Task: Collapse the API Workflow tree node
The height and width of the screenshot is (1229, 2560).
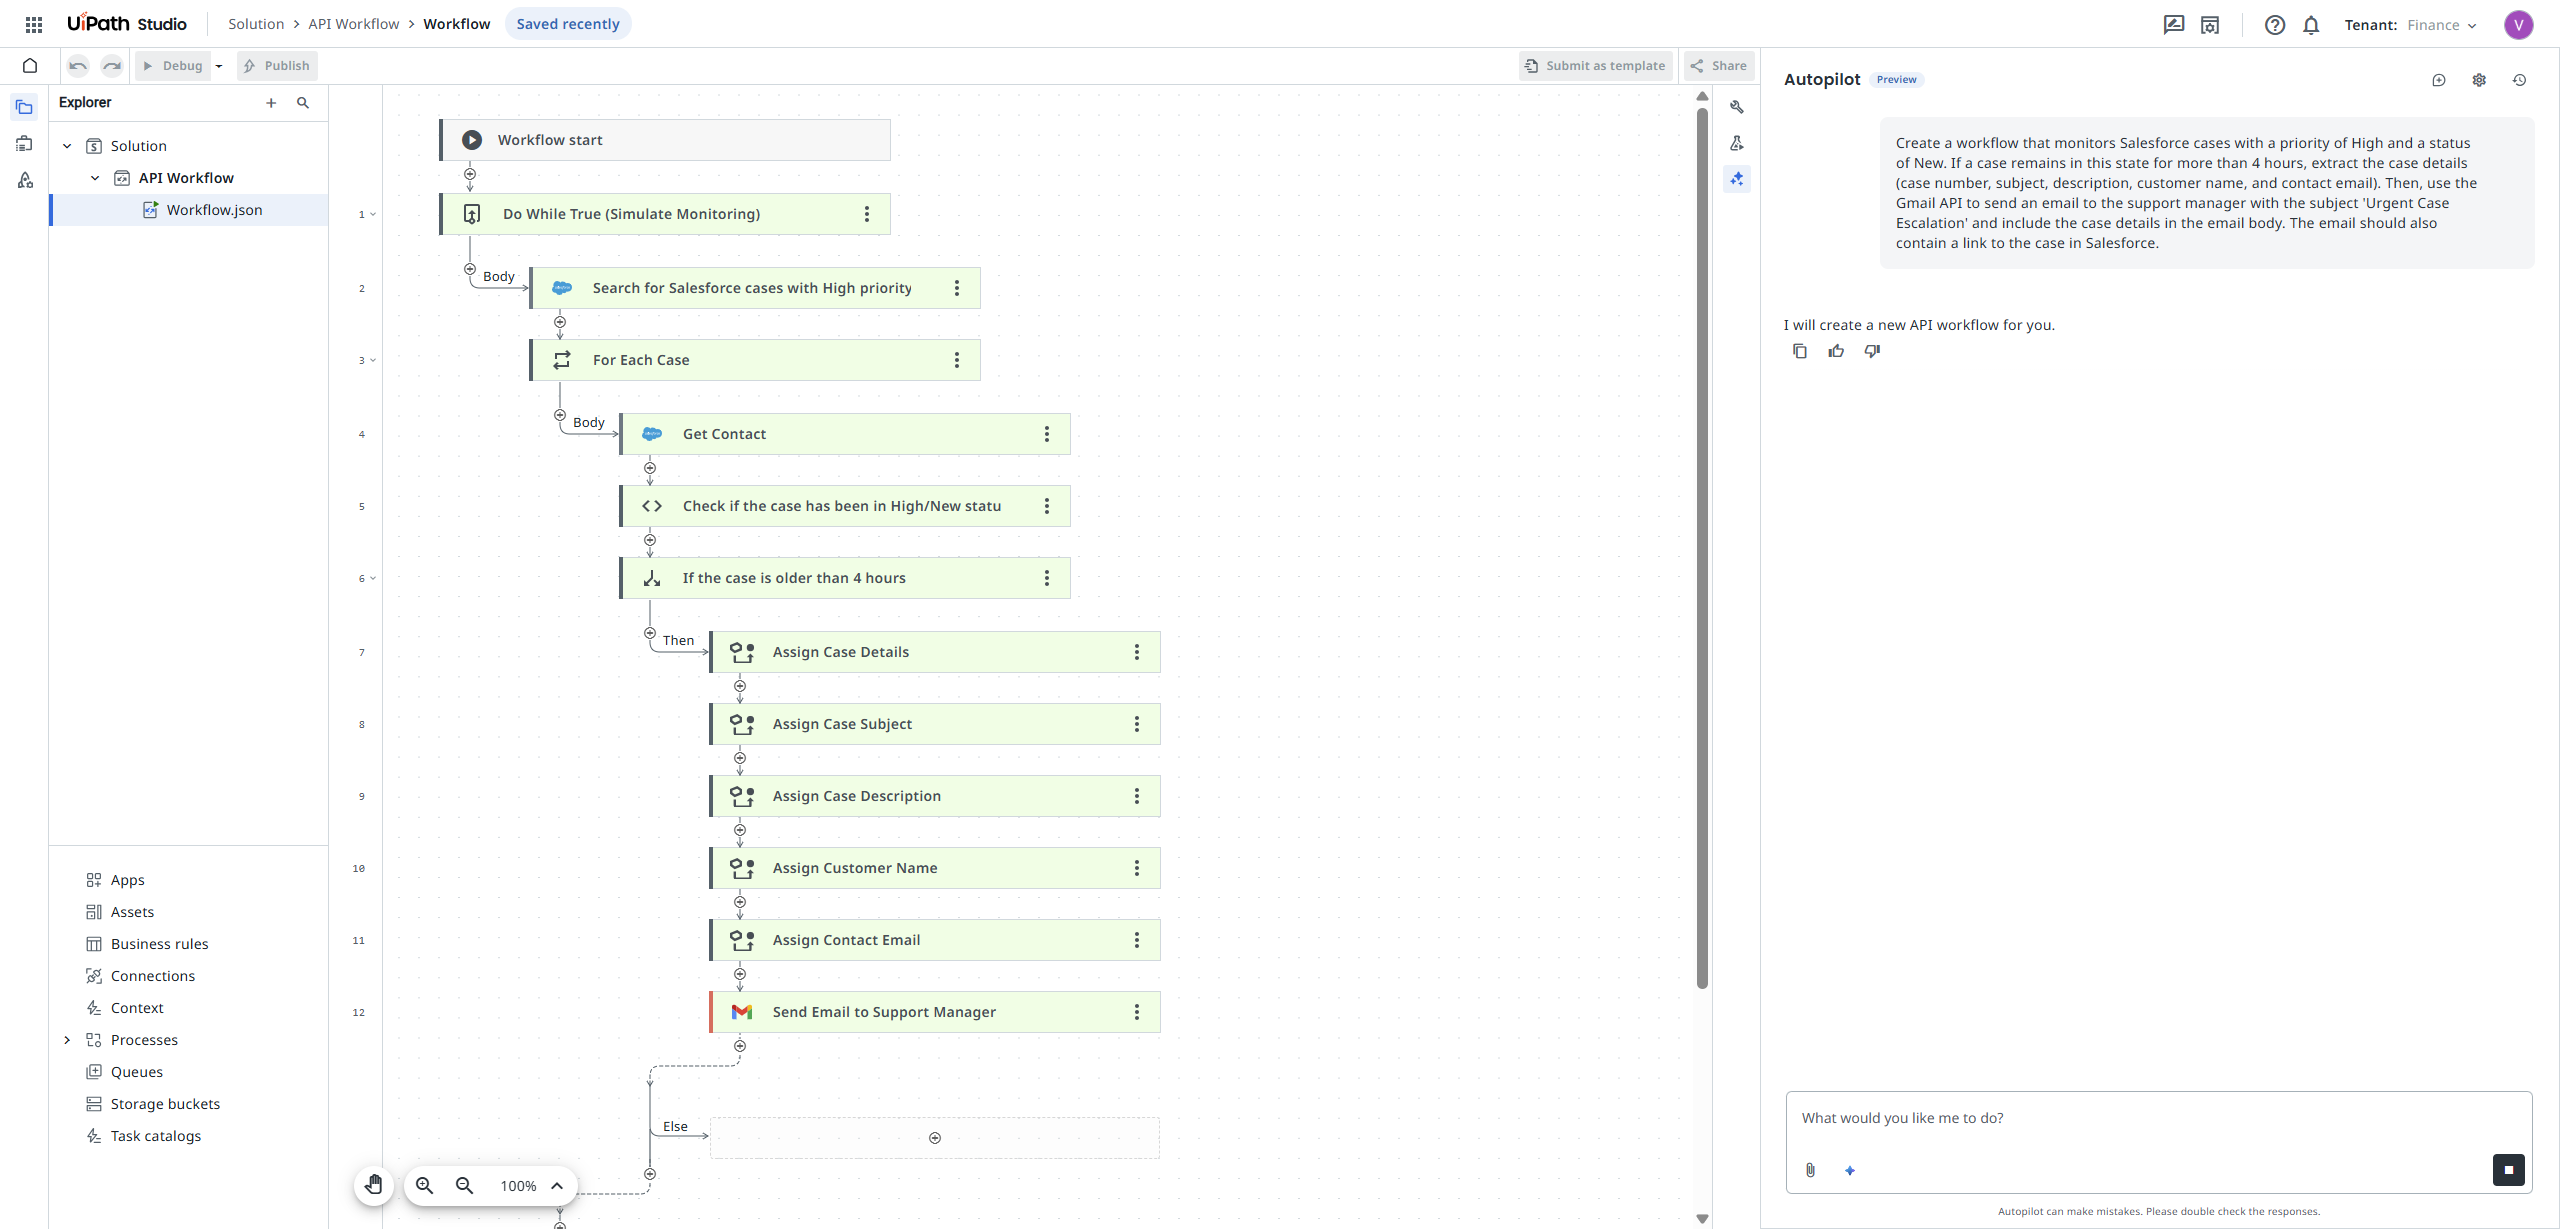Action: [95, 178]
